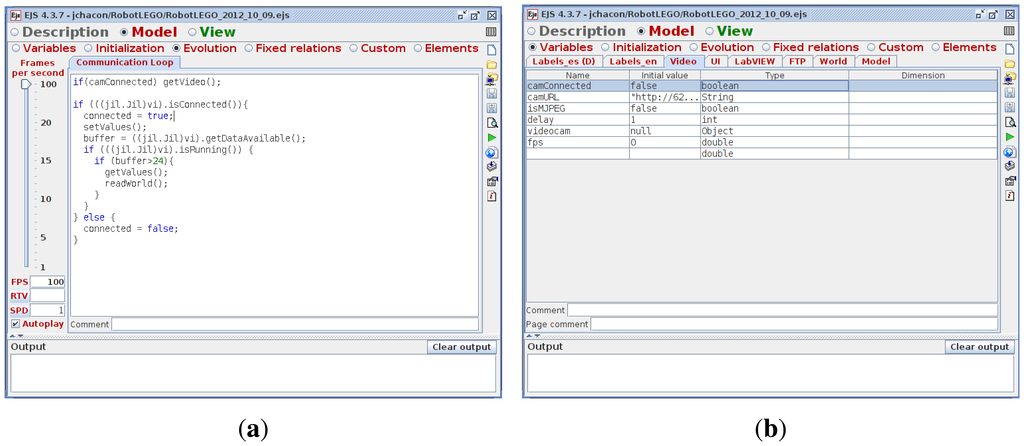Clear output in the left window
Screen dimensions: 1024x446
[461, 347]
